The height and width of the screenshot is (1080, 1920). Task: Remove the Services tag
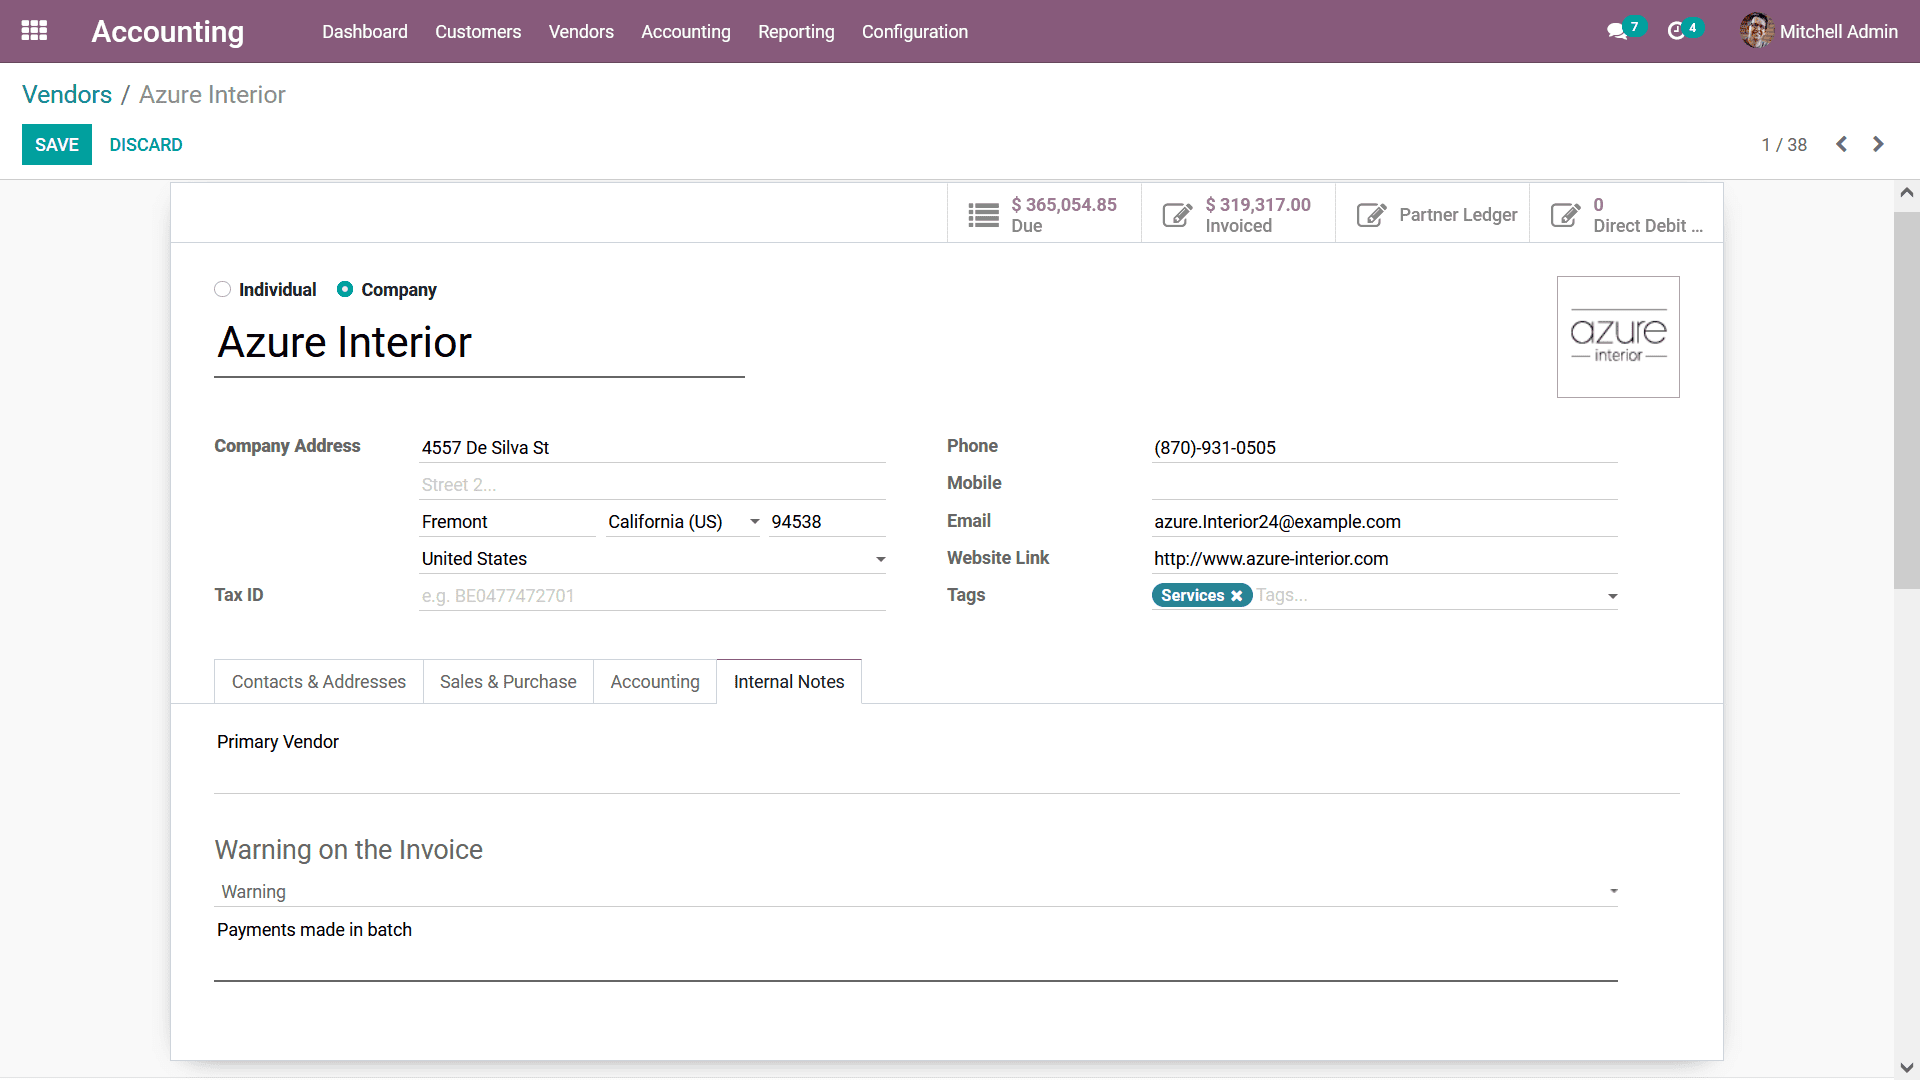(1237, 596)
